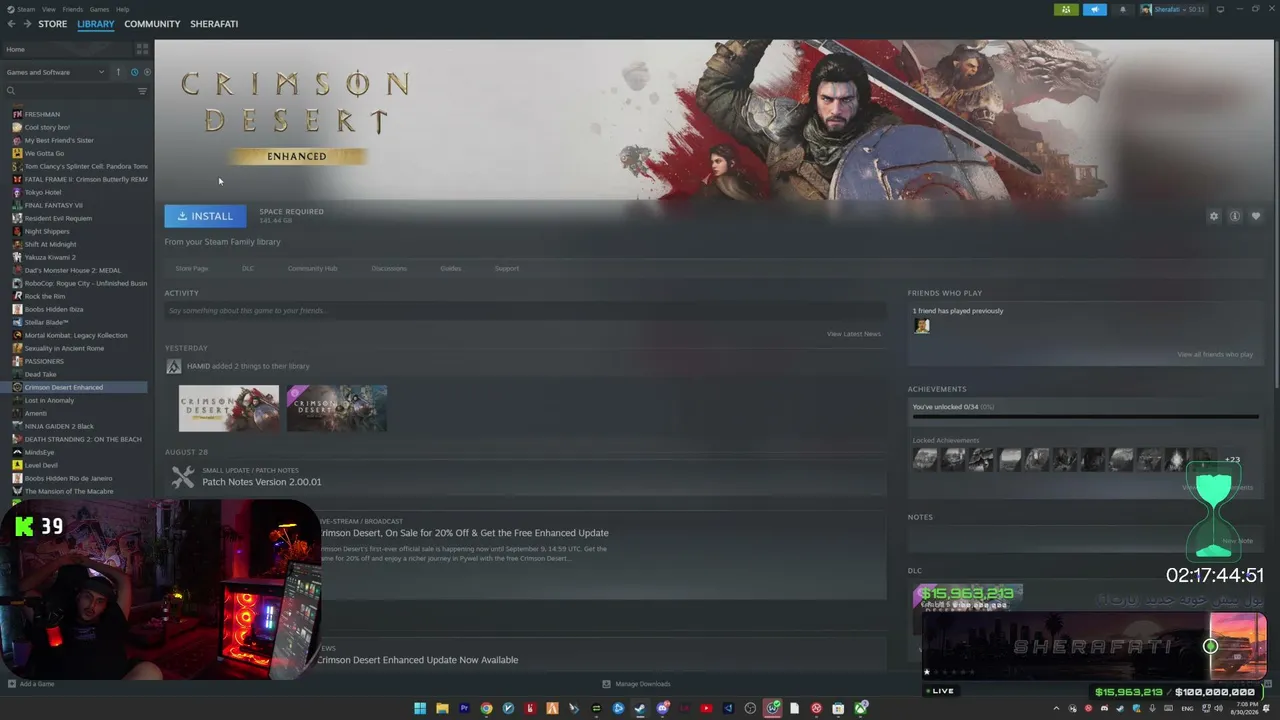This screenshot has height=720, width=1280.
Task: Enter Big Picture mode via monitor icon
Action: pyautogui.click(x=1220, y=9)
